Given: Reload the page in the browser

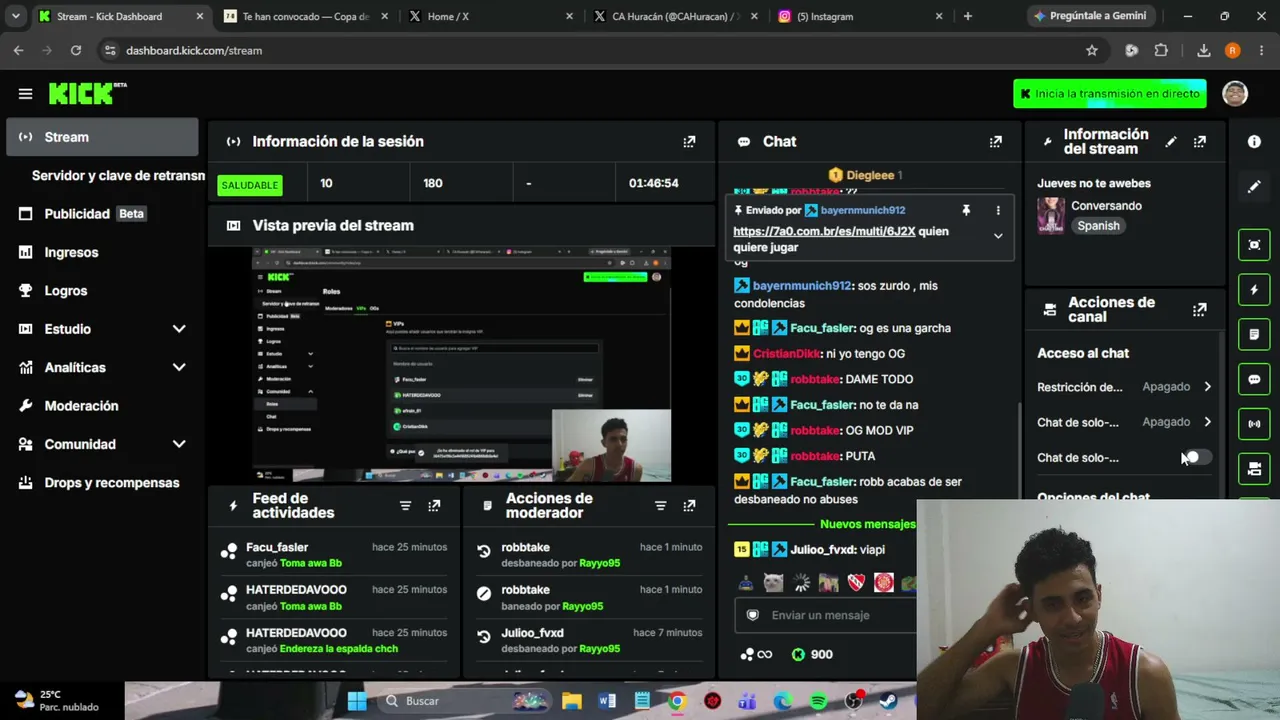Looking at the screenshot, I should point(75,50).
